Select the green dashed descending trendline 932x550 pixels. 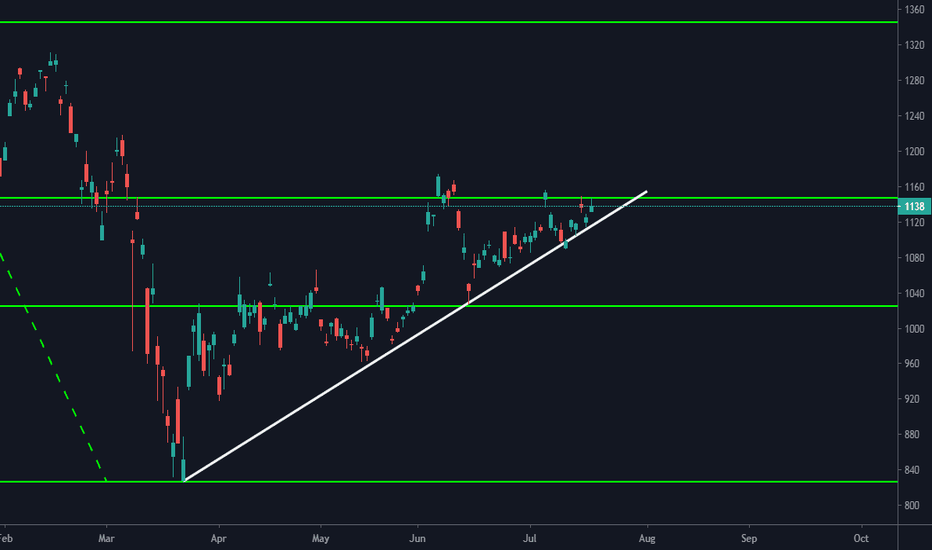[x=53, y=367]
